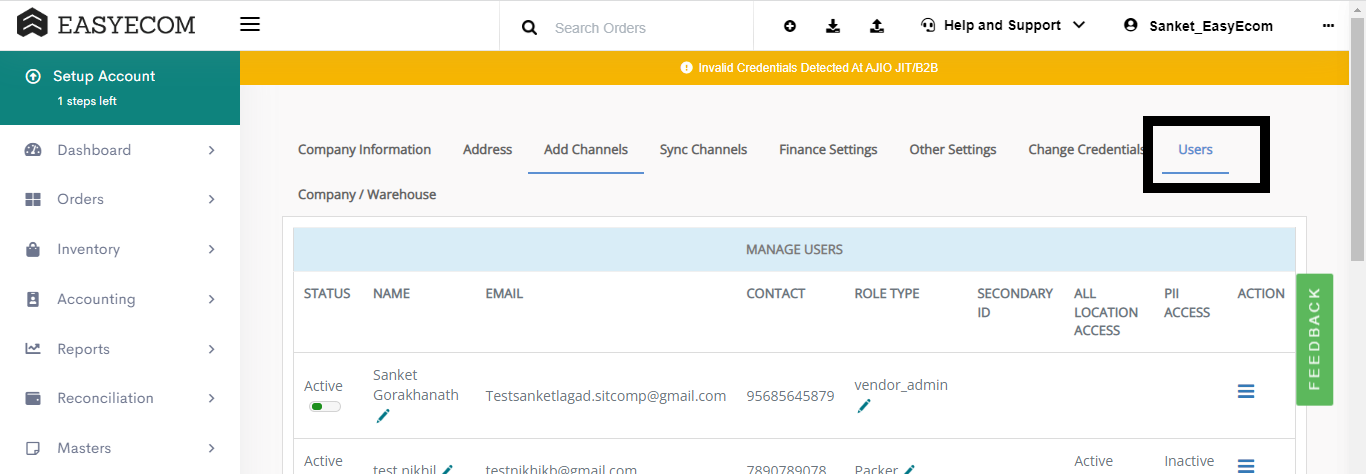Open Setup Account steps

(x=120, y=88)
